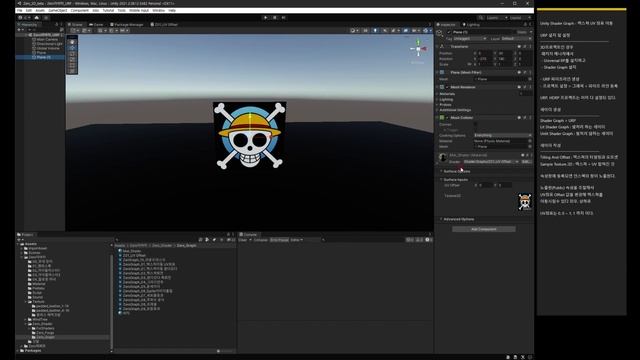Click the UV Offset X input field
Viewport: 640px width, 360px height.
485,185
